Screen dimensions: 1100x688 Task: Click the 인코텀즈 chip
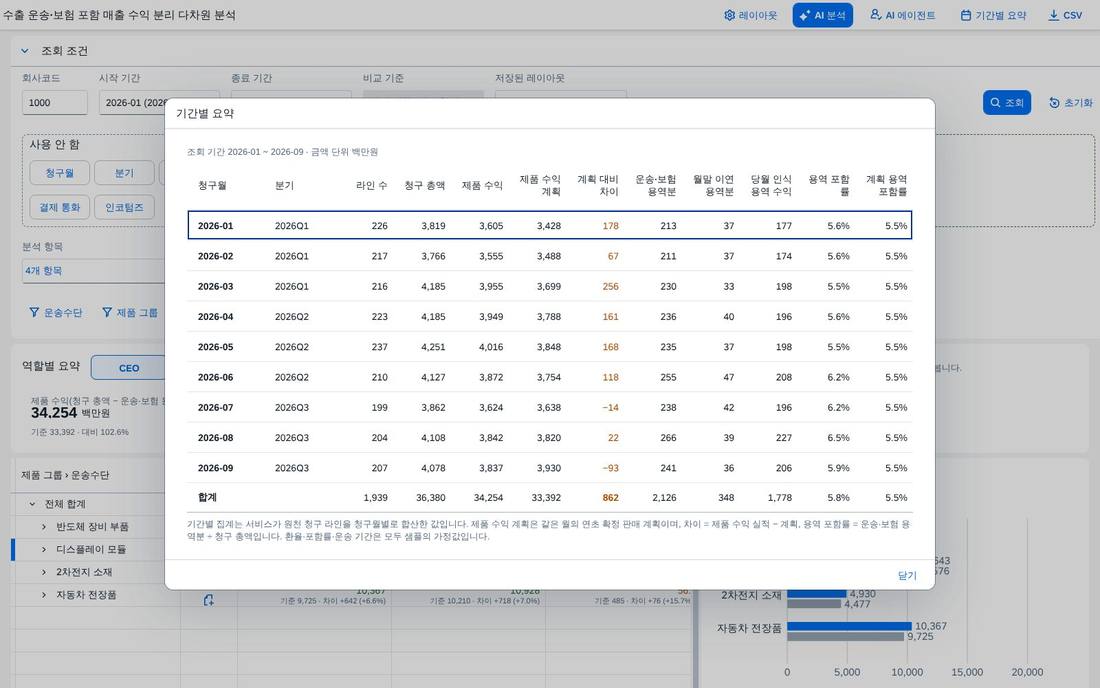124,207
